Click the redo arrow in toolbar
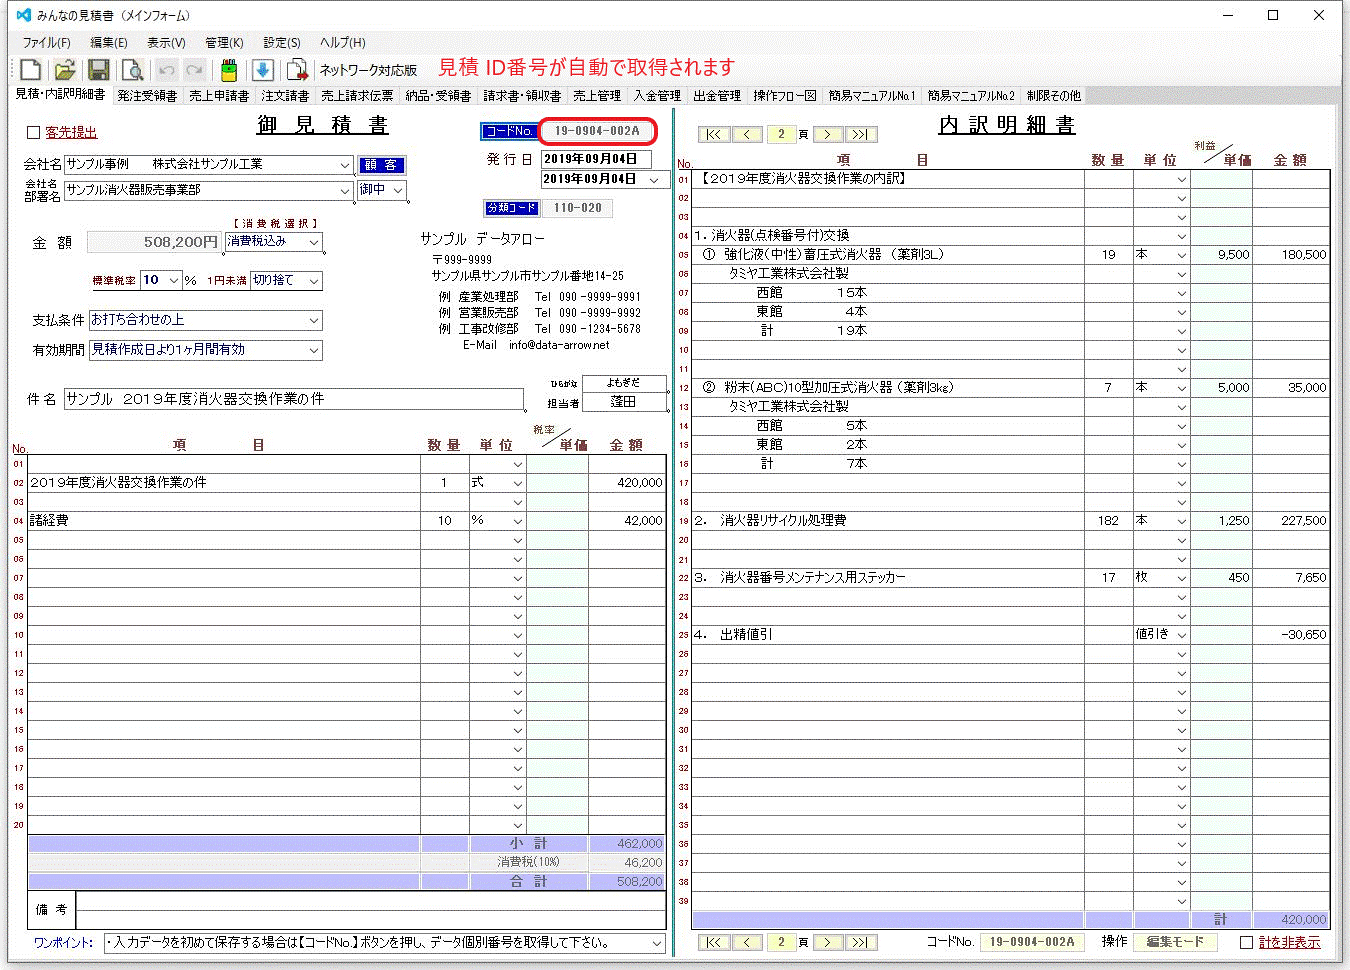 [195, 70]
